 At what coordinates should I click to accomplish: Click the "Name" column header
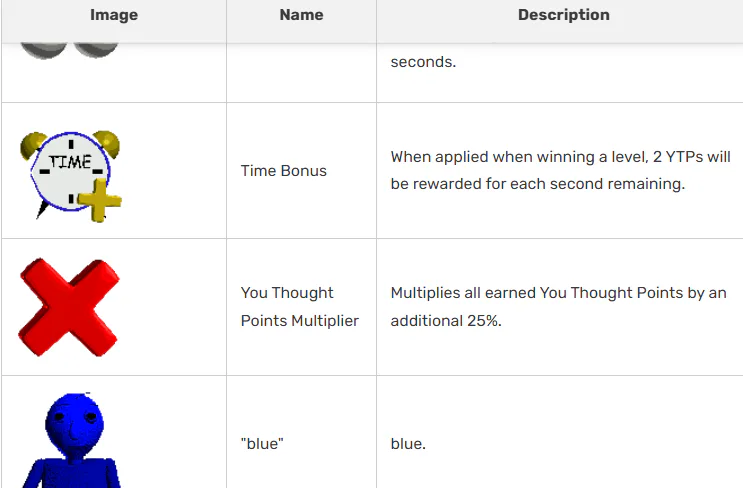coord(301,15)
